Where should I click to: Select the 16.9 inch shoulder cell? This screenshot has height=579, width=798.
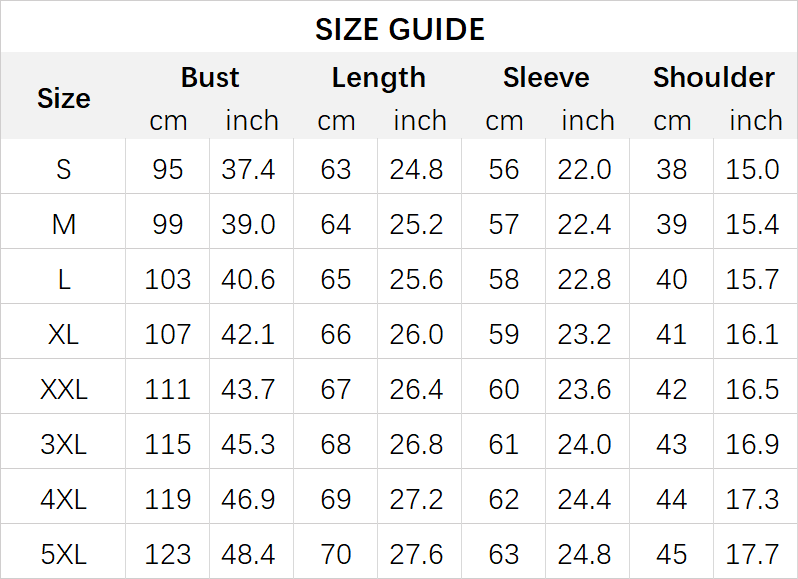click(753, 444)
